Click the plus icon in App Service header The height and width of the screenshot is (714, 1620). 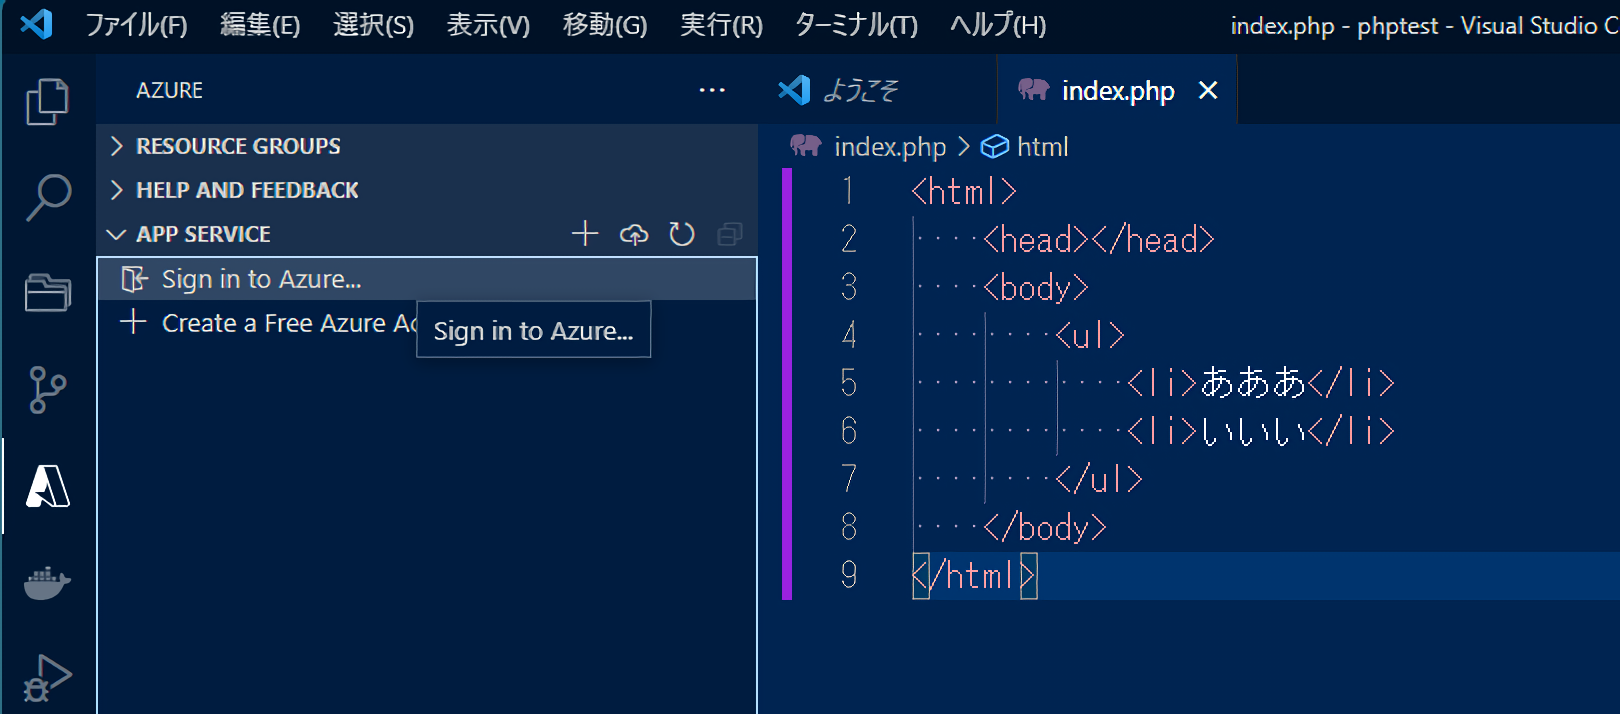pyautogui.click(x=585, y=234)
